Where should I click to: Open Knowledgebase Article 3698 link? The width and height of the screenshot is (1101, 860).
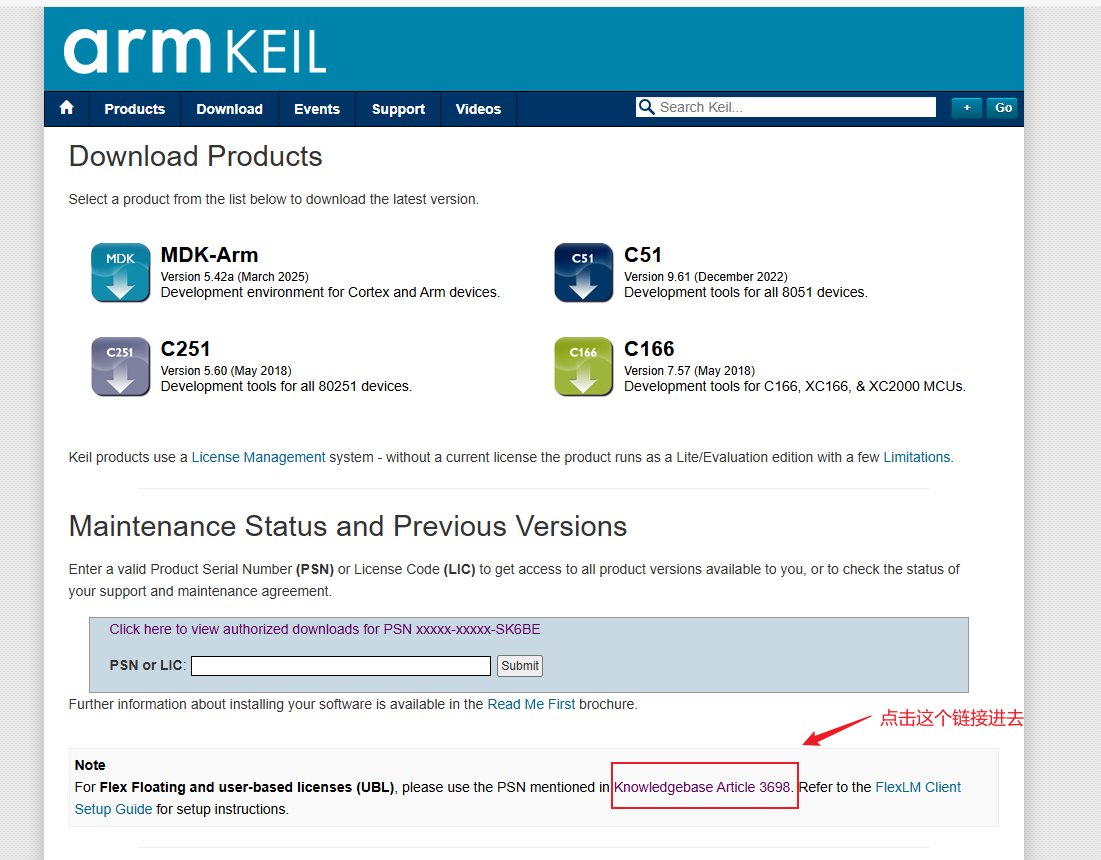pos(702,787)
